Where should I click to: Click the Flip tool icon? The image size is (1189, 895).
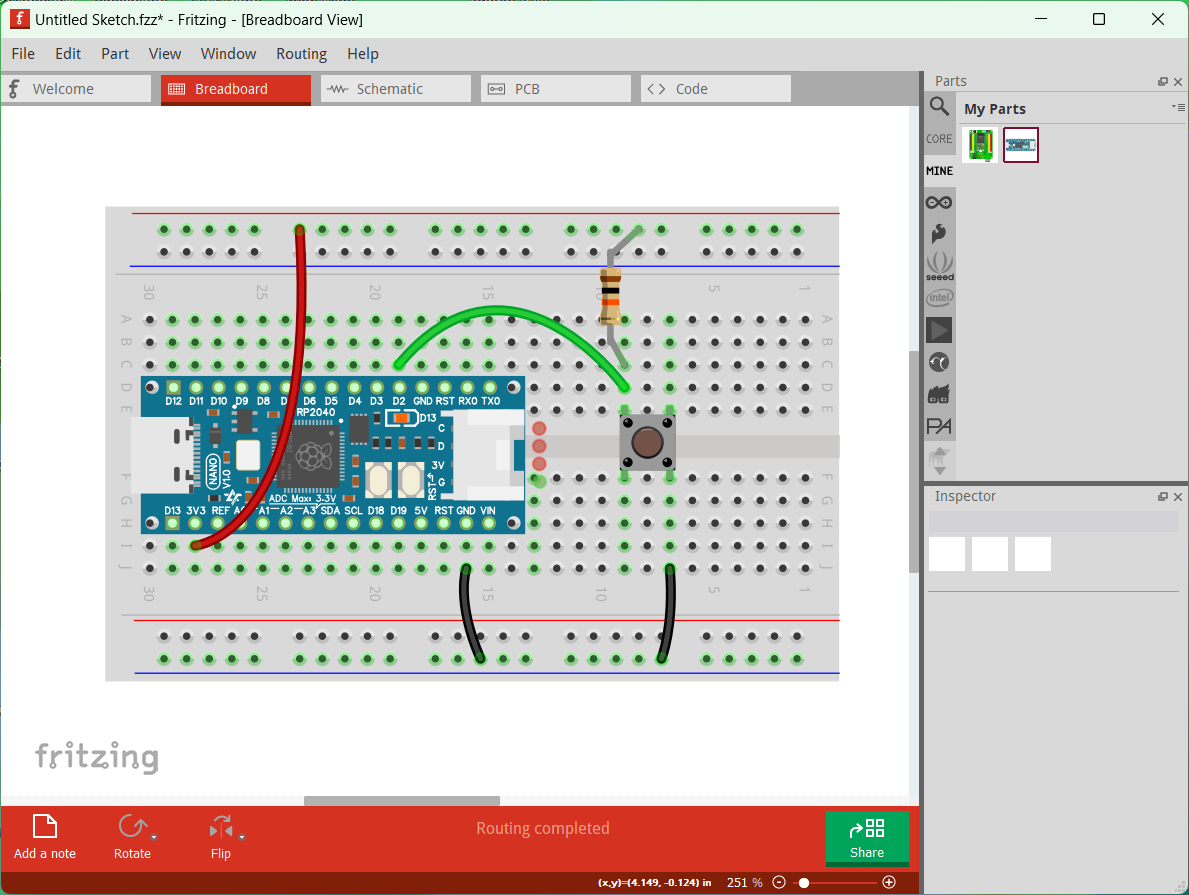pos(221,827)
